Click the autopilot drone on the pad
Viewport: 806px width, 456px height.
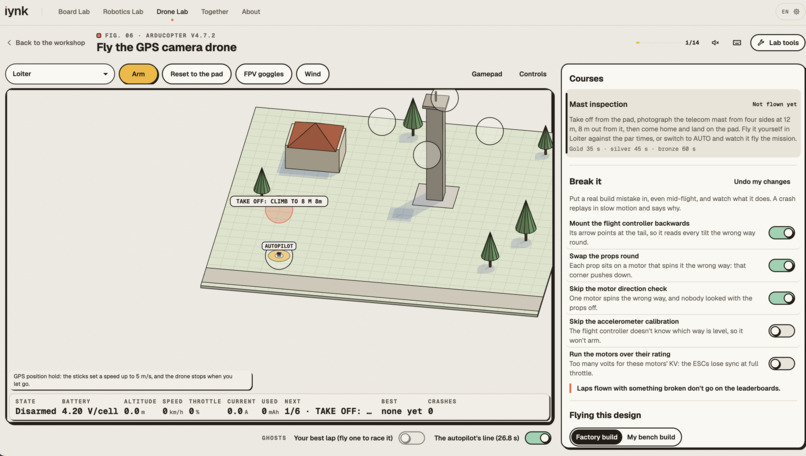pyautogui.click(x=279, y=256)
